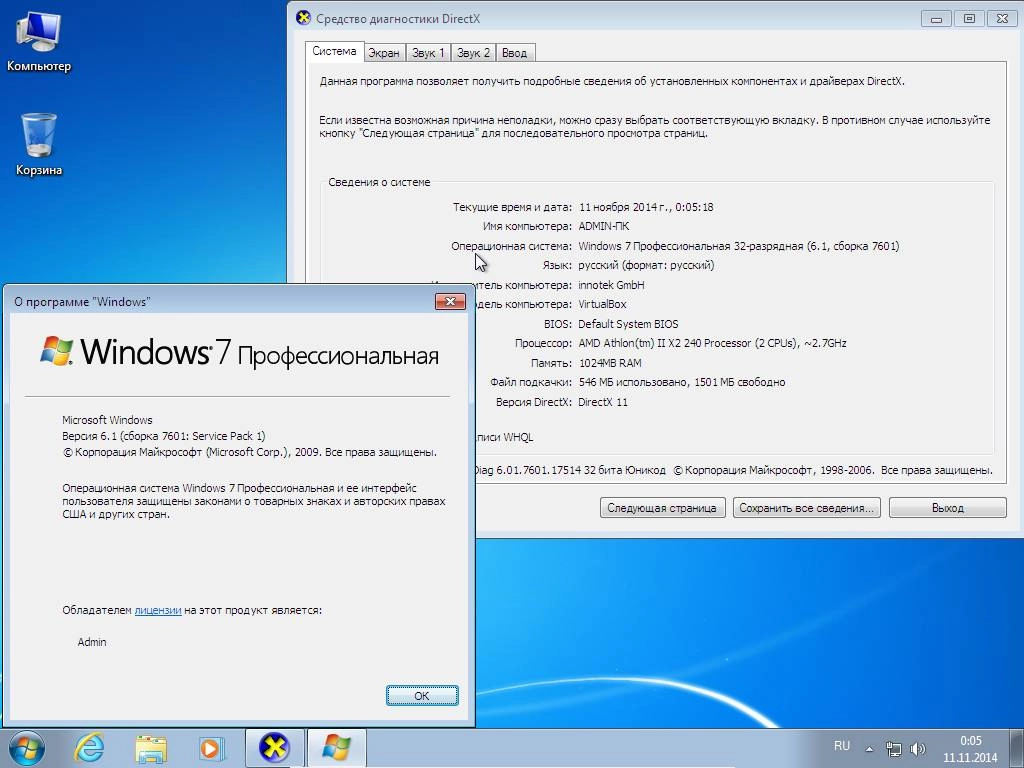Screen dimensions: 1024x768
Task: Confirm with OK in About Windows dialog
Action: tap(422, 696)
